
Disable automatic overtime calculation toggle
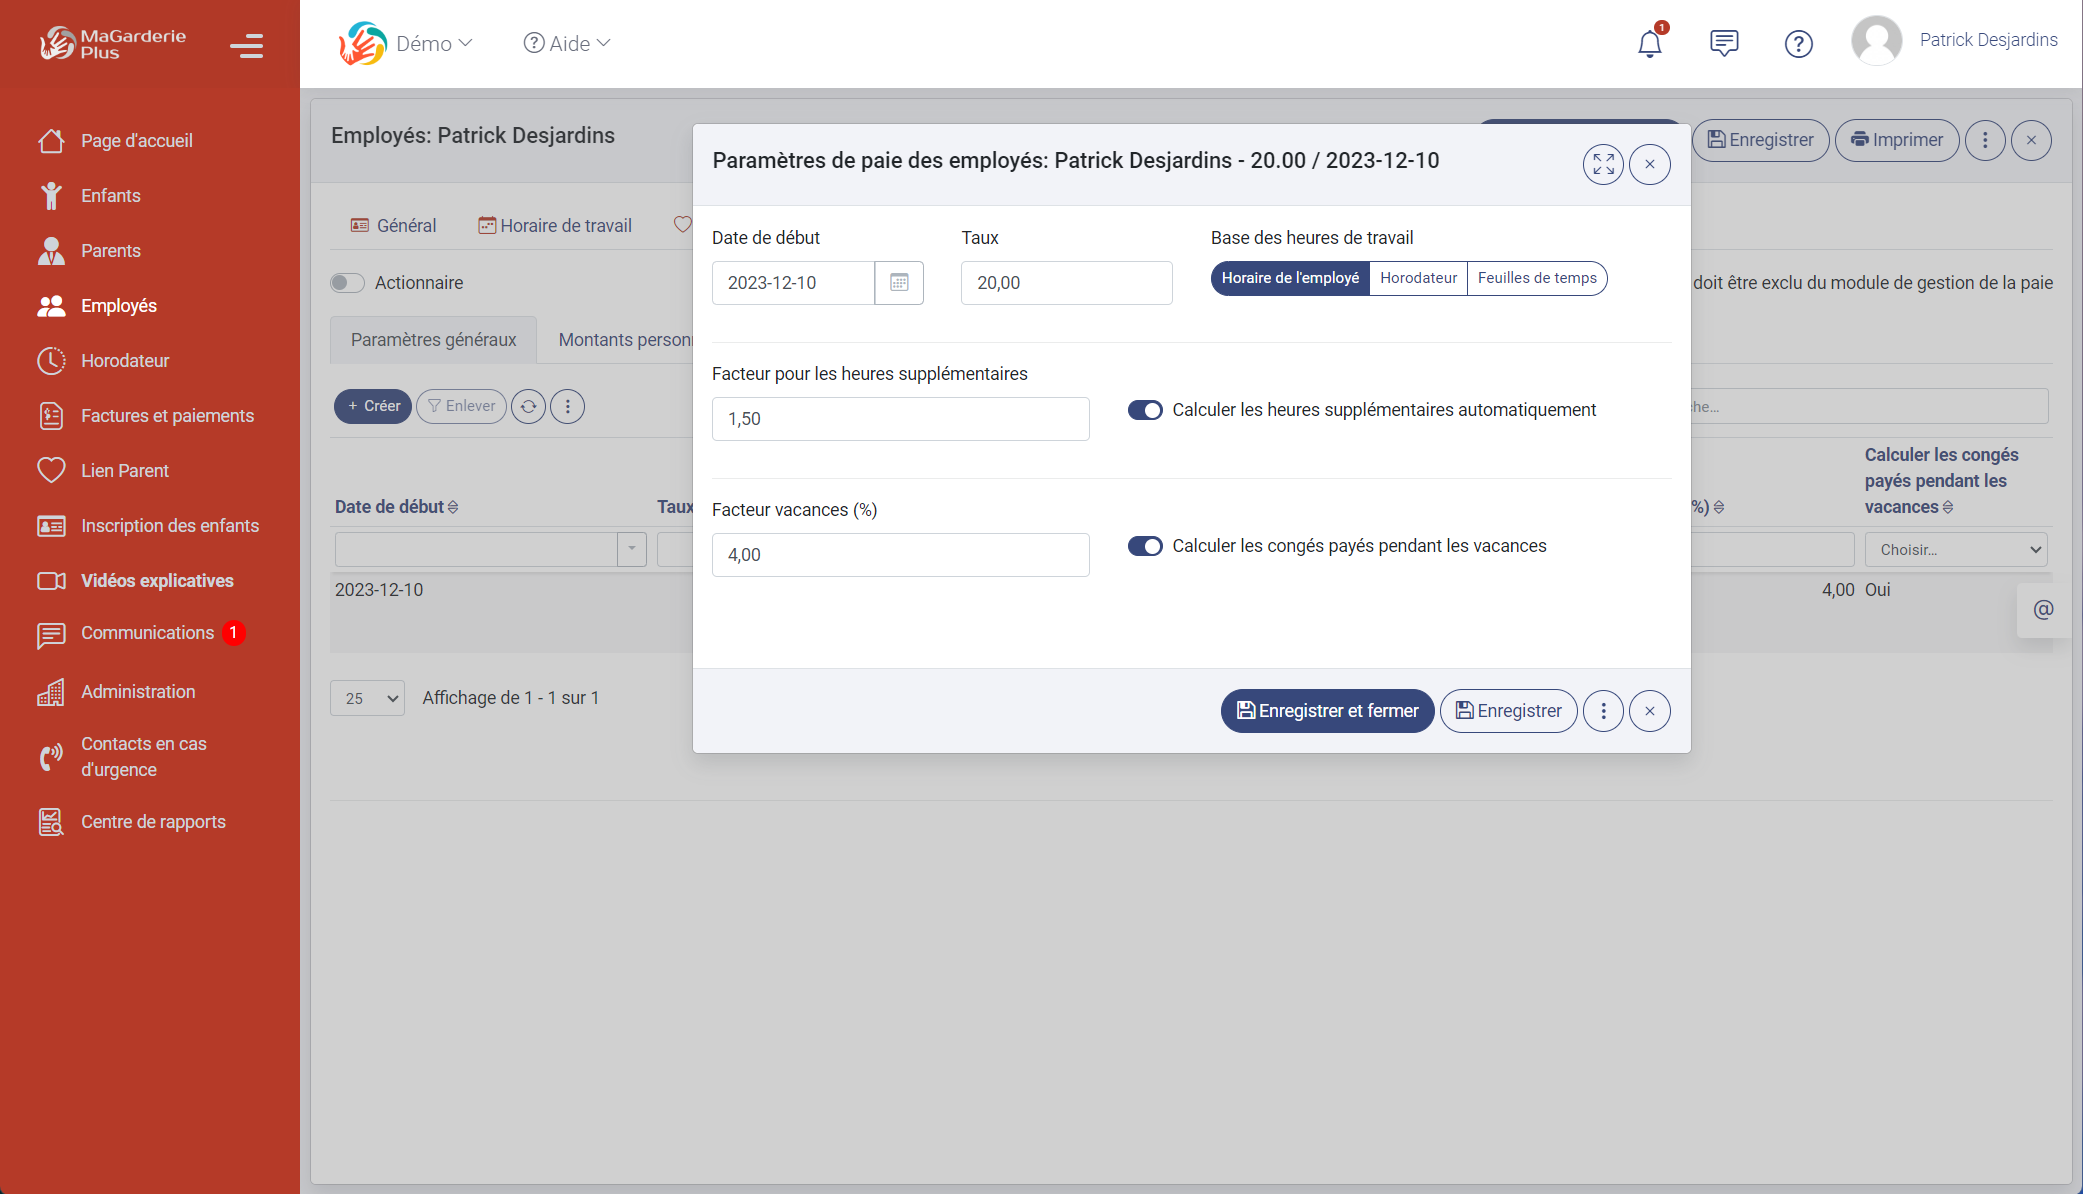pyautogui.click(x=1145, y=409)
